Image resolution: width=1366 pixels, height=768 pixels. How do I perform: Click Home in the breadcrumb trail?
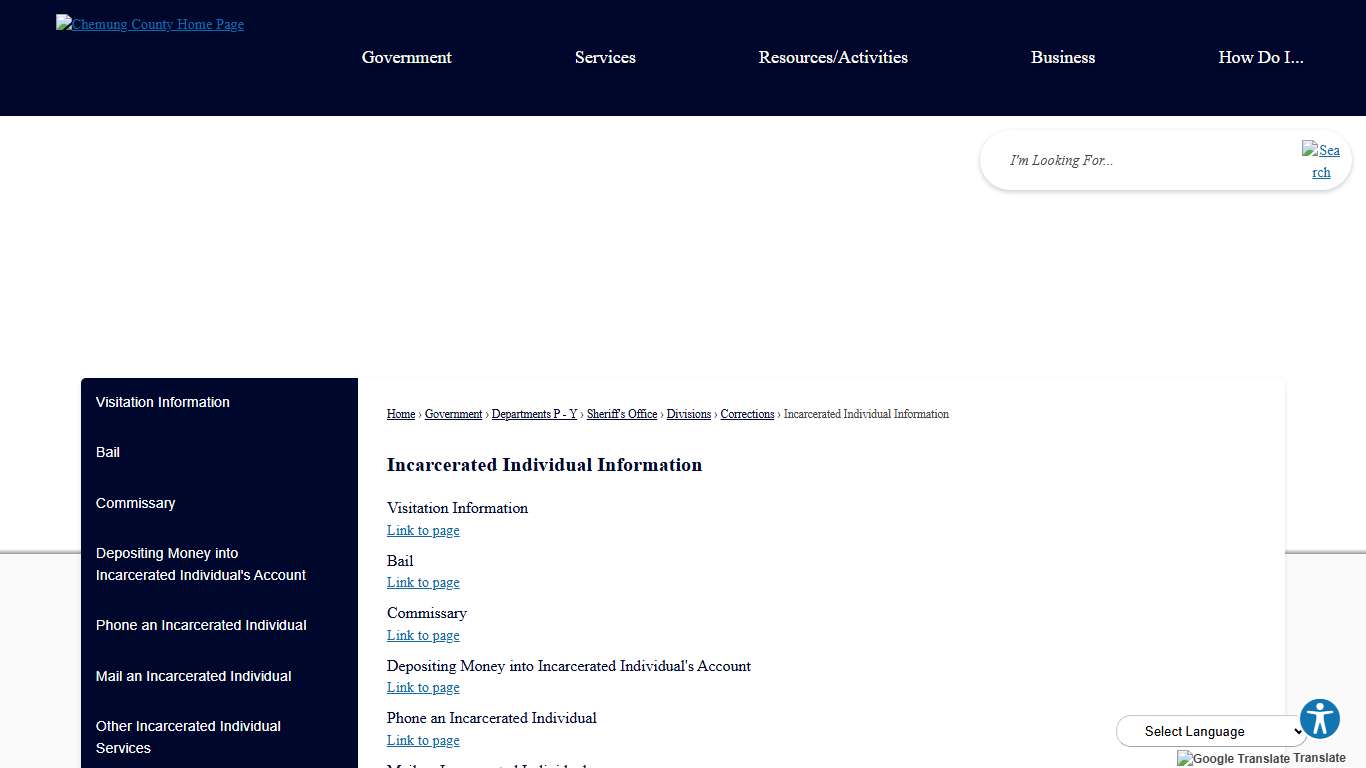pos(400,414)
